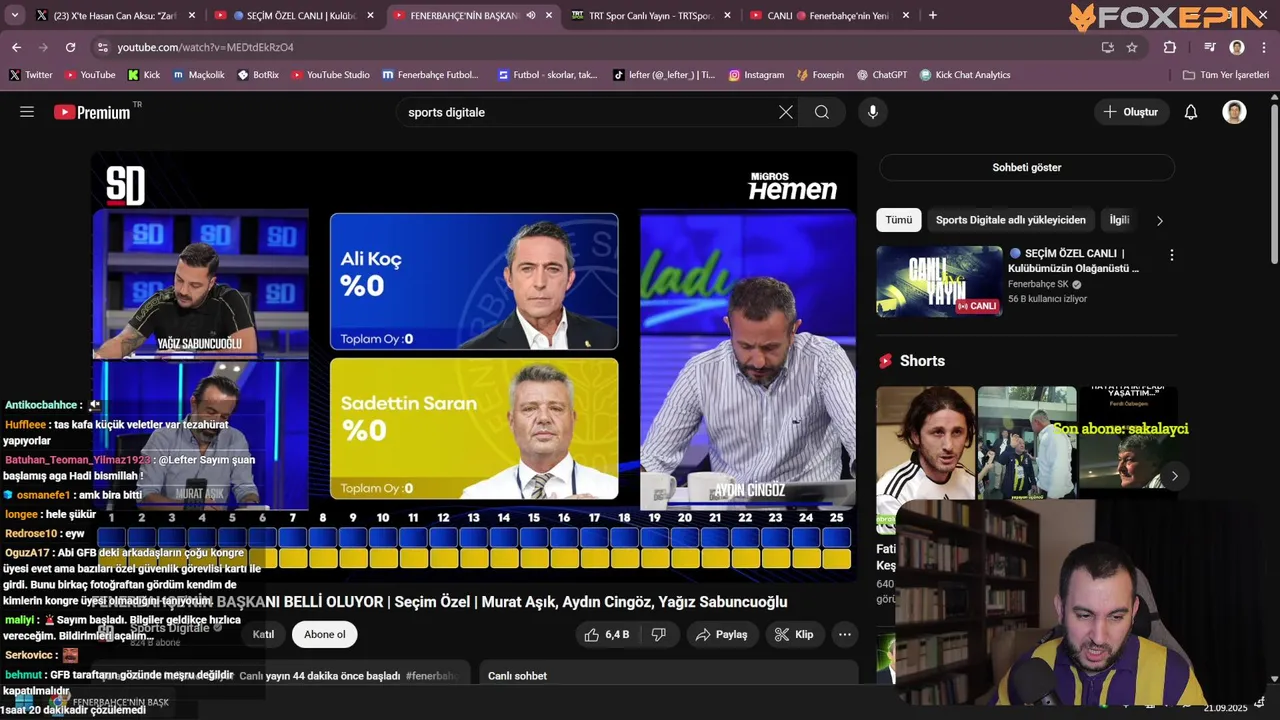
Task: Open the notifications bell
Action: (1191, 112)
